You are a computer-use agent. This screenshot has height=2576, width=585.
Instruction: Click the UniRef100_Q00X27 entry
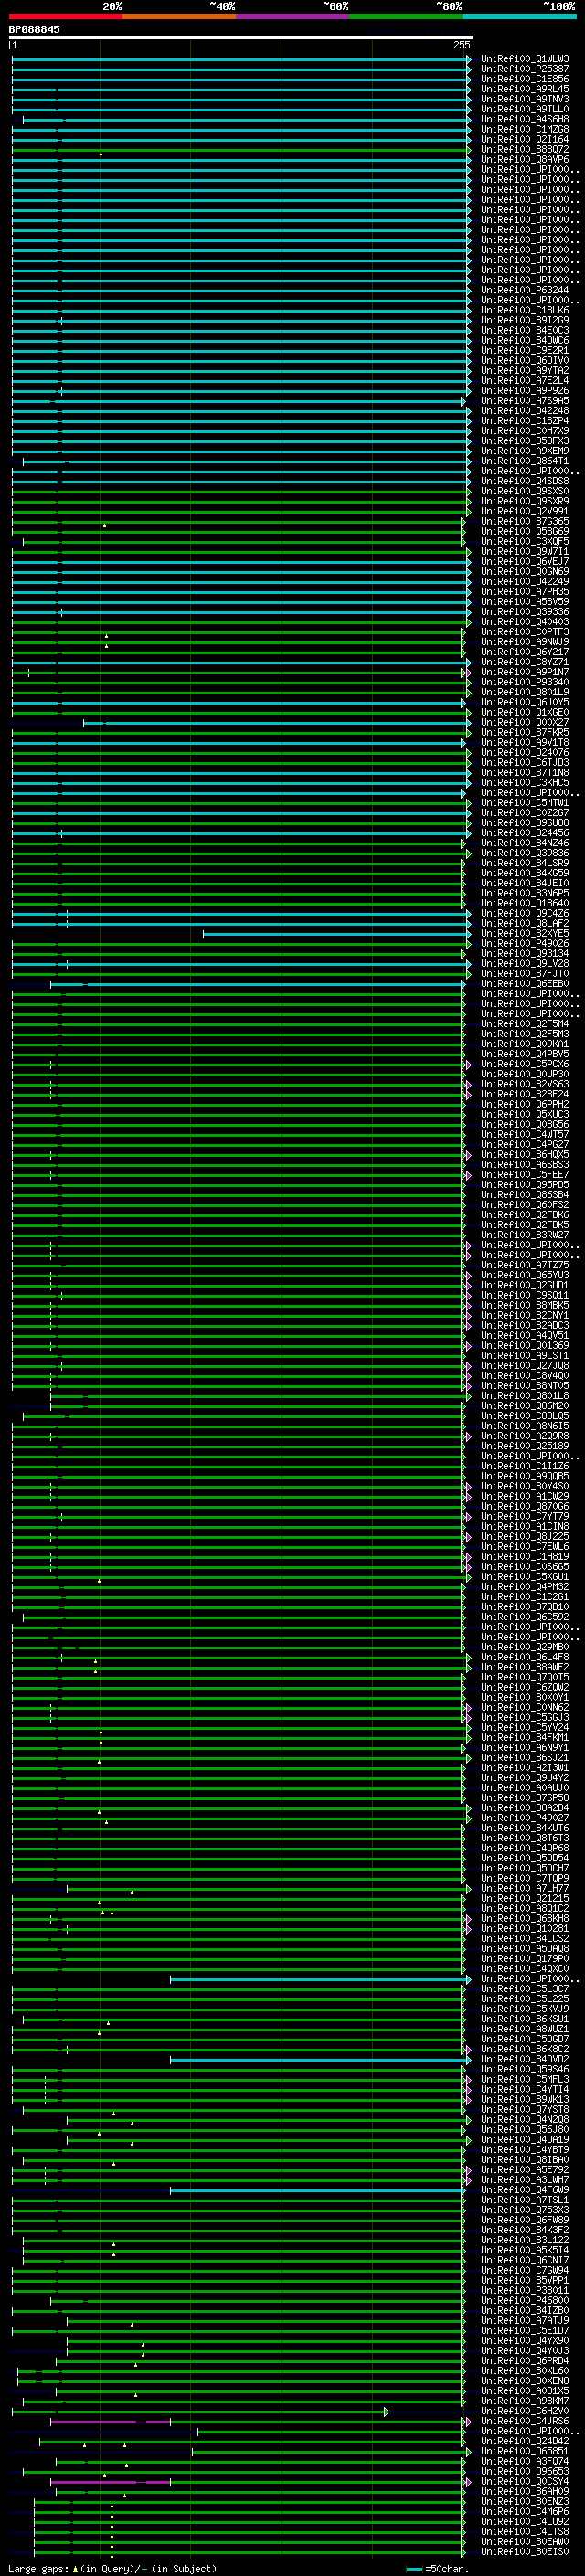coord(524,722)
